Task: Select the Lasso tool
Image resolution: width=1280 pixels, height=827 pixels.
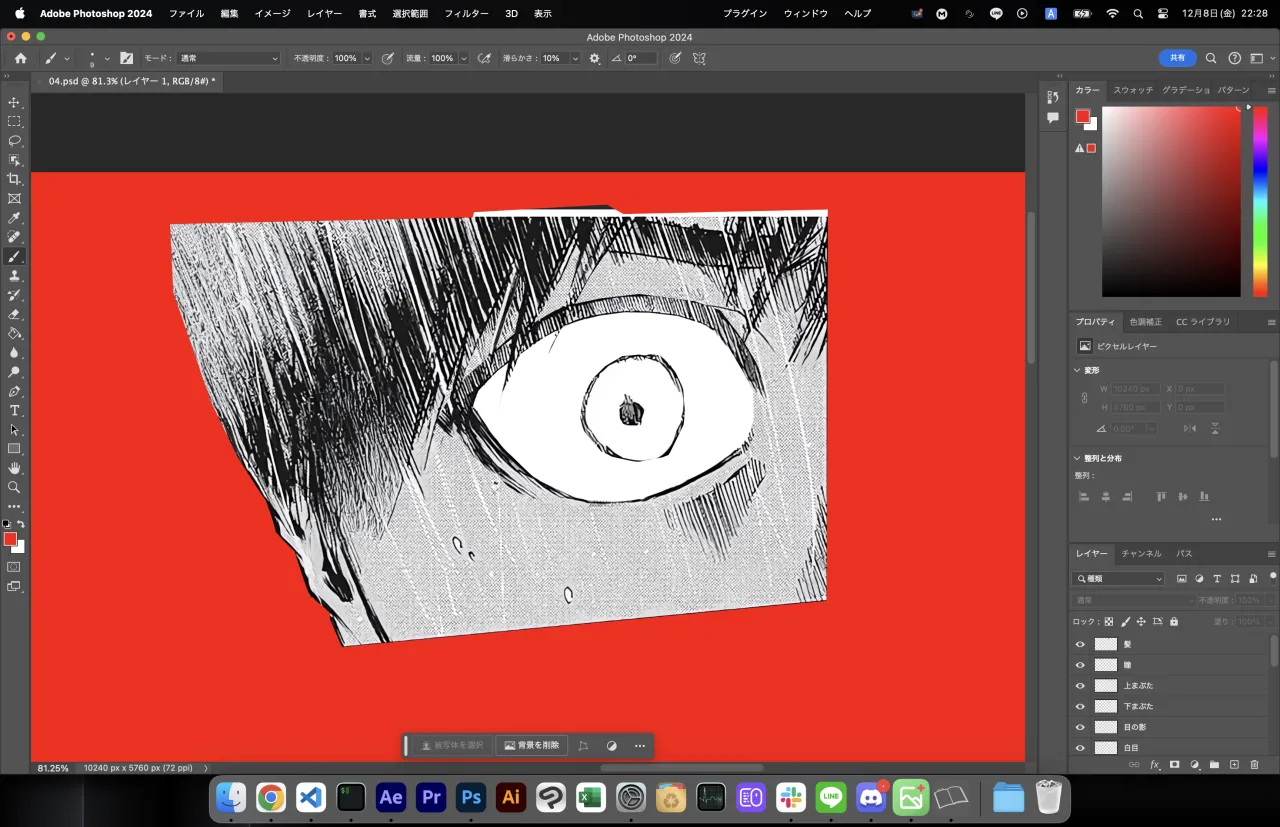Action: [14, 141]
